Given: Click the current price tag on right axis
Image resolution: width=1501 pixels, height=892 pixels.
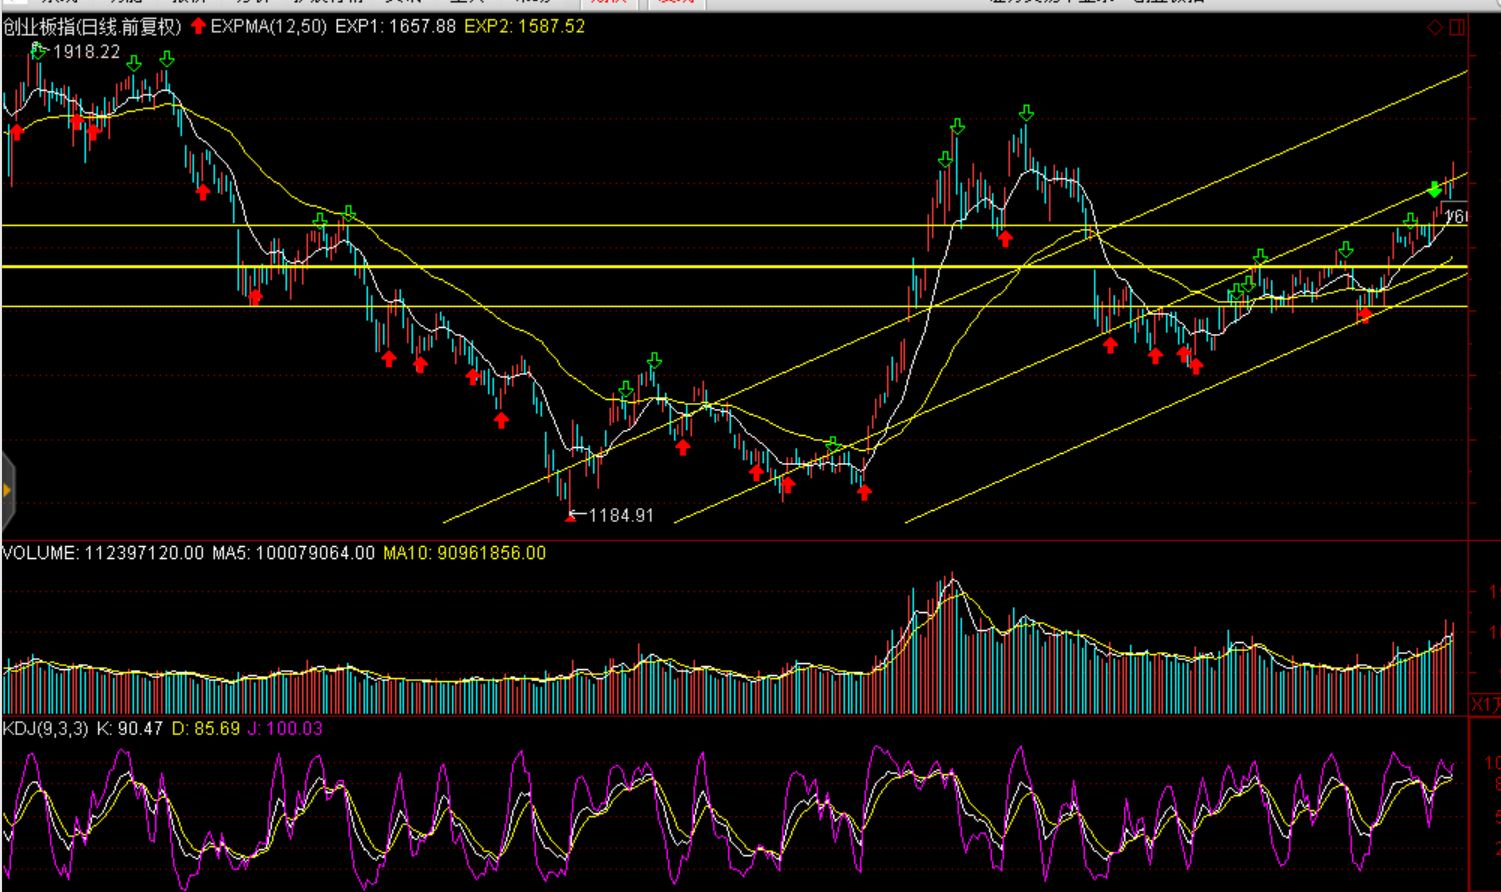Looking at the screenshot, I should click(x=1456, y=217).
